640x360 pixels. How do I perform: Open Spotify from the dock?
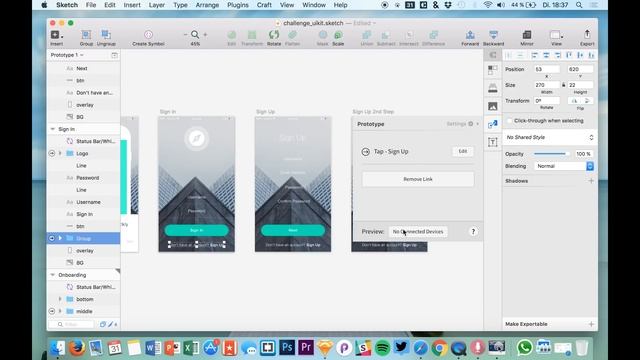pyautogui.click(x=382, y=348)
